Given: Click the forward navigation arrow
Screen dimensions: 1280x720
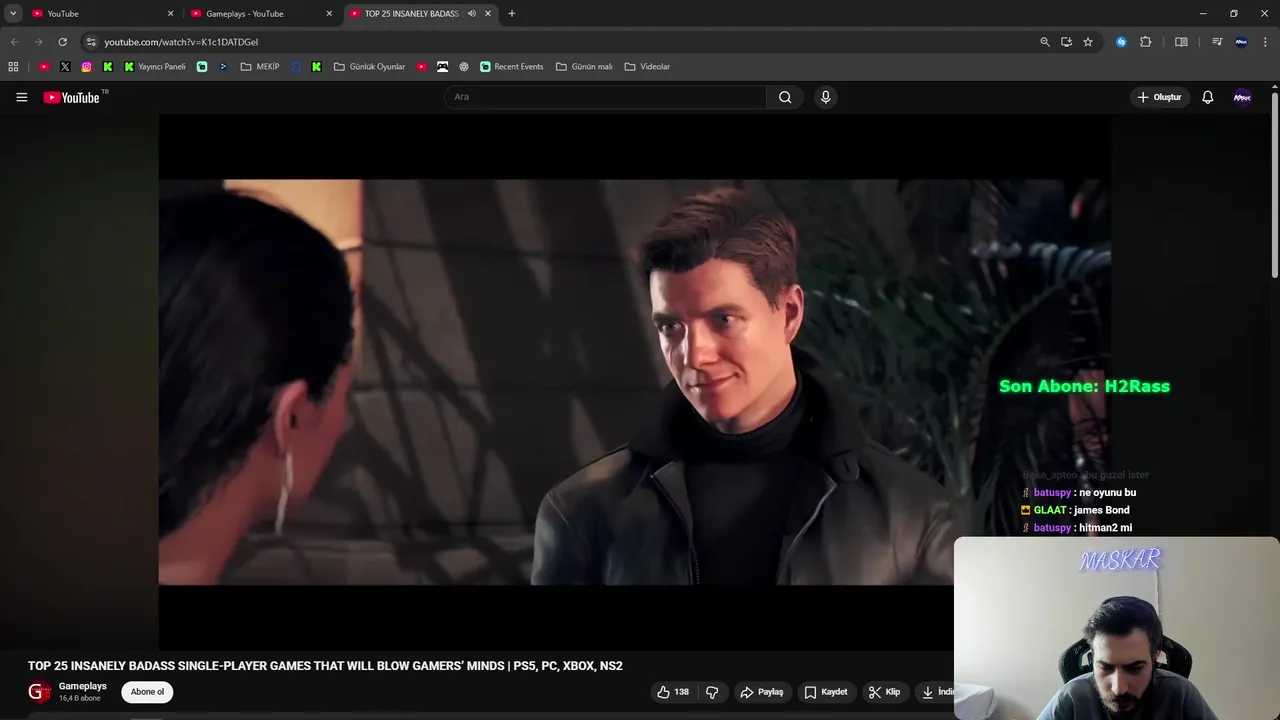Looking at the screenshot, I should click(38, 42).
